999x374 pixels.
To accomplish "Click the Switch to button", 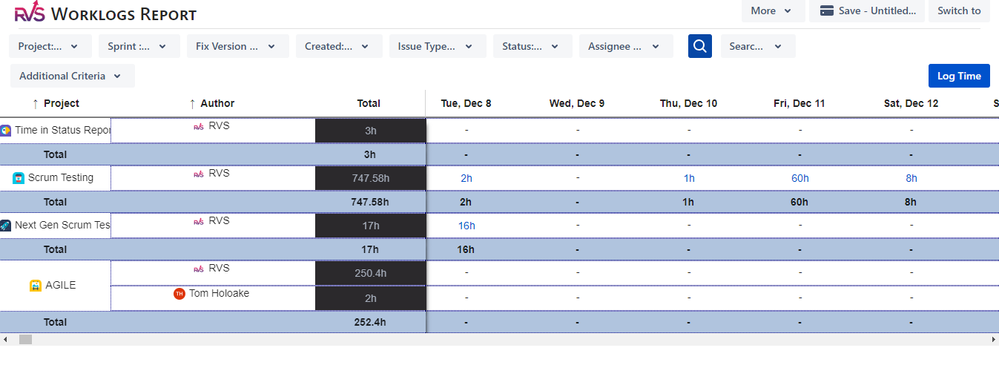I will 959,11.
